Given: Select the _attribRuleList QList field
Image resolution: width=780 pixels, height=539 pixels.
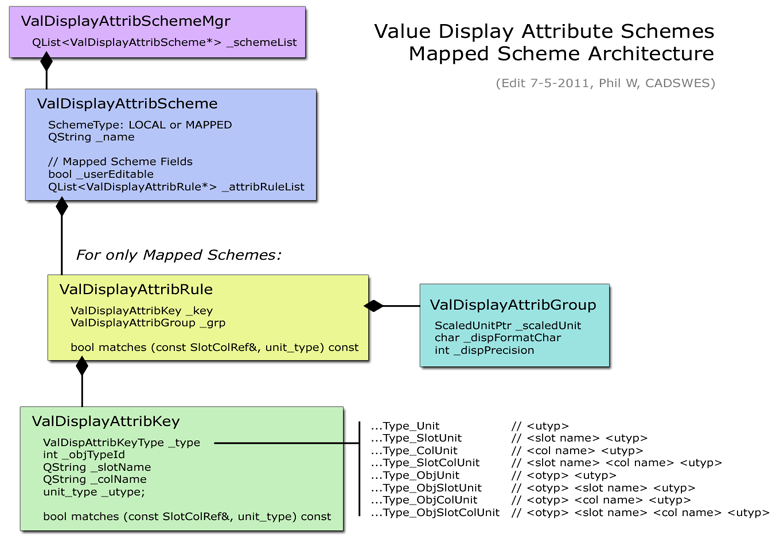Looking at the screenshot, I should [x=176, y=187].
